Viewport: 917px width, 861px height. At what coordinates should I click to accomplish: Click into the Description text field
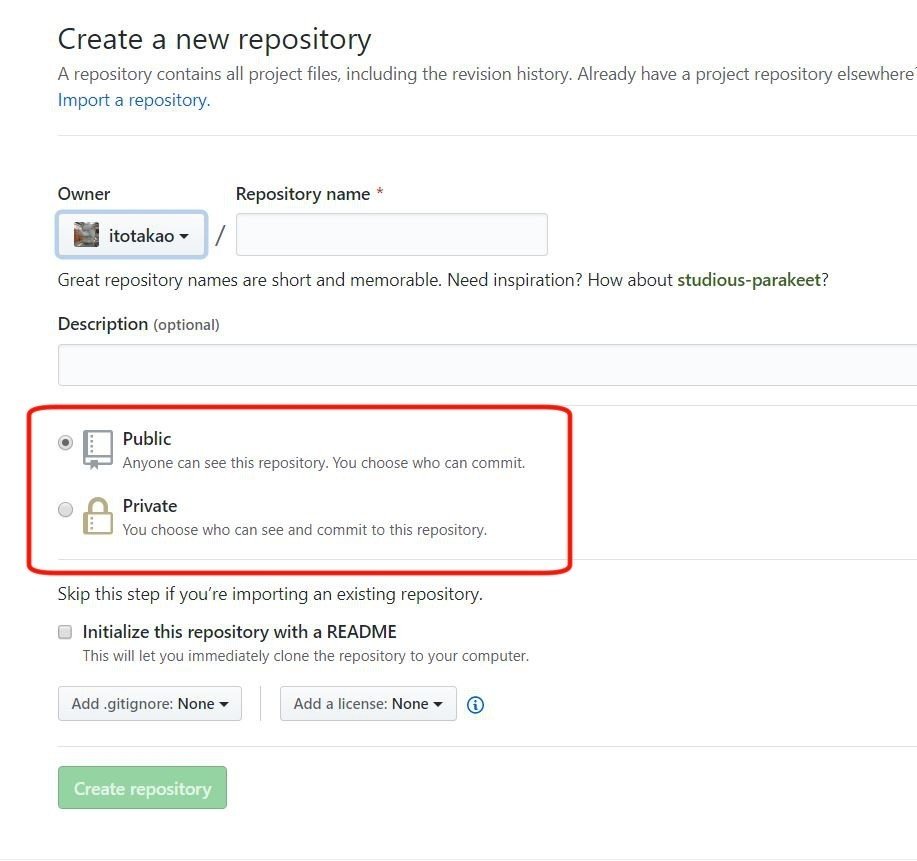pos(487,365)
